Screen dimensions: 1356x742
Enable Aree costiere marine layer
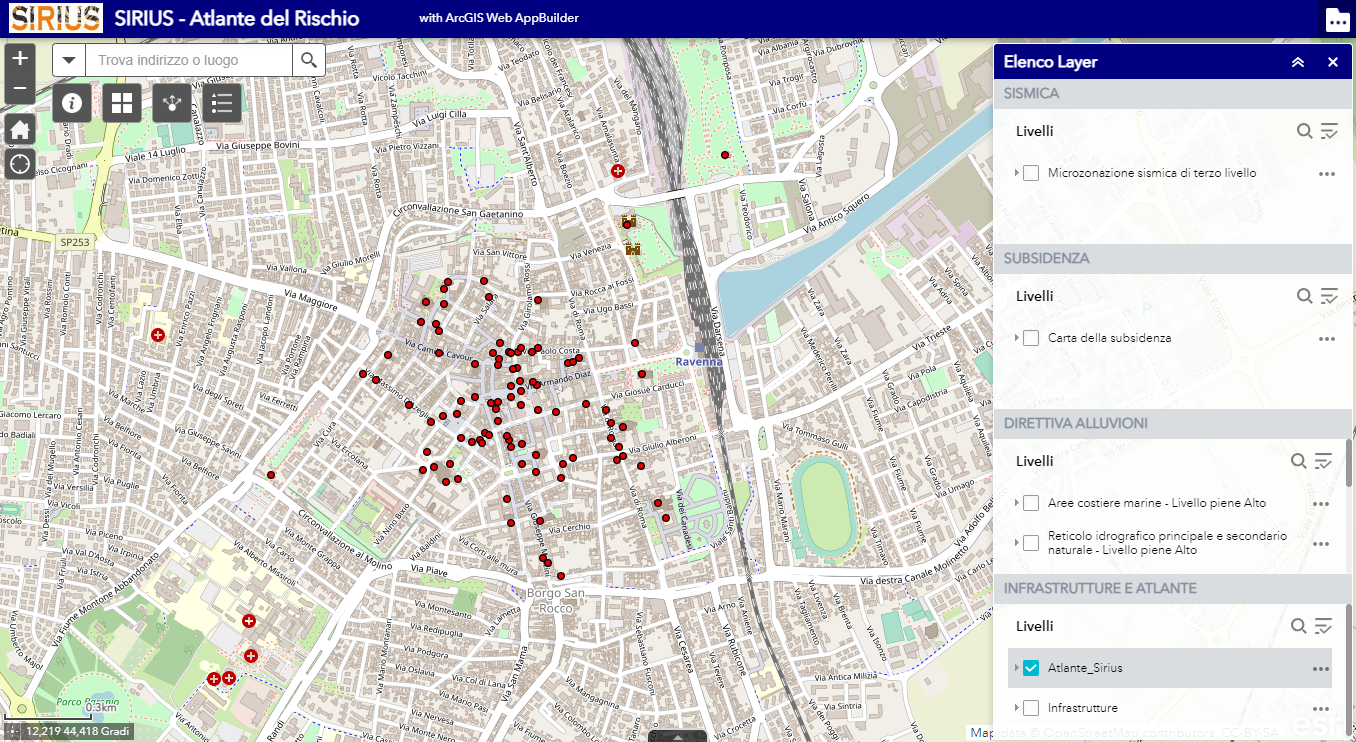coord(1031,503)
